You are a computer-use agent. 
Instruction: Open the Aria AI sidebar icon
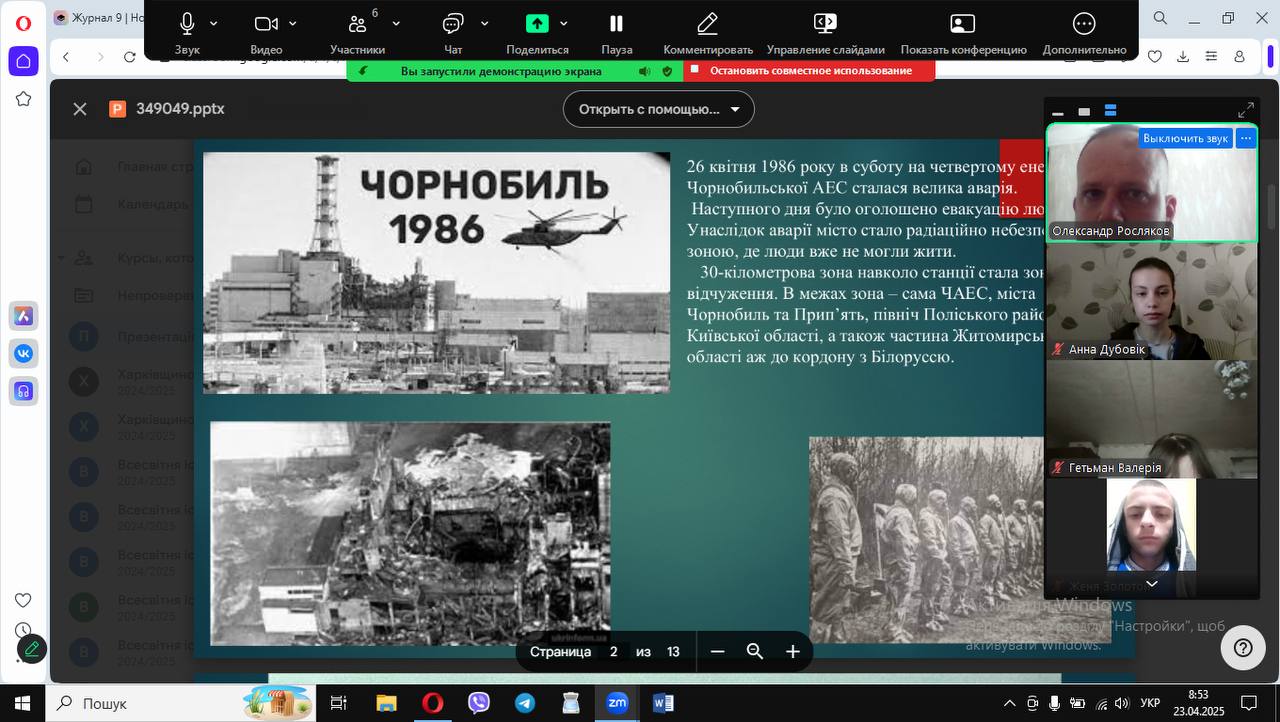click(23, 316)
